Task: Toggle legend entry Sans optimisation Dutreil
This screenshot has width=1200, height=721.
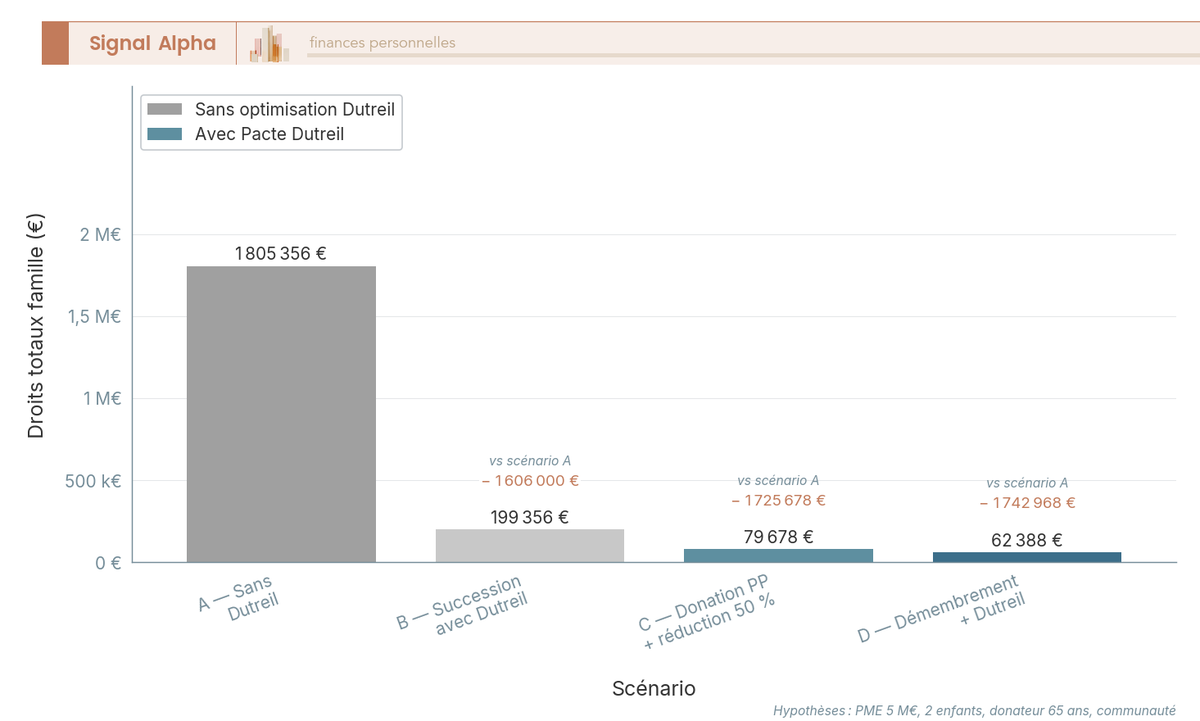Action: [x=271, y=109]
